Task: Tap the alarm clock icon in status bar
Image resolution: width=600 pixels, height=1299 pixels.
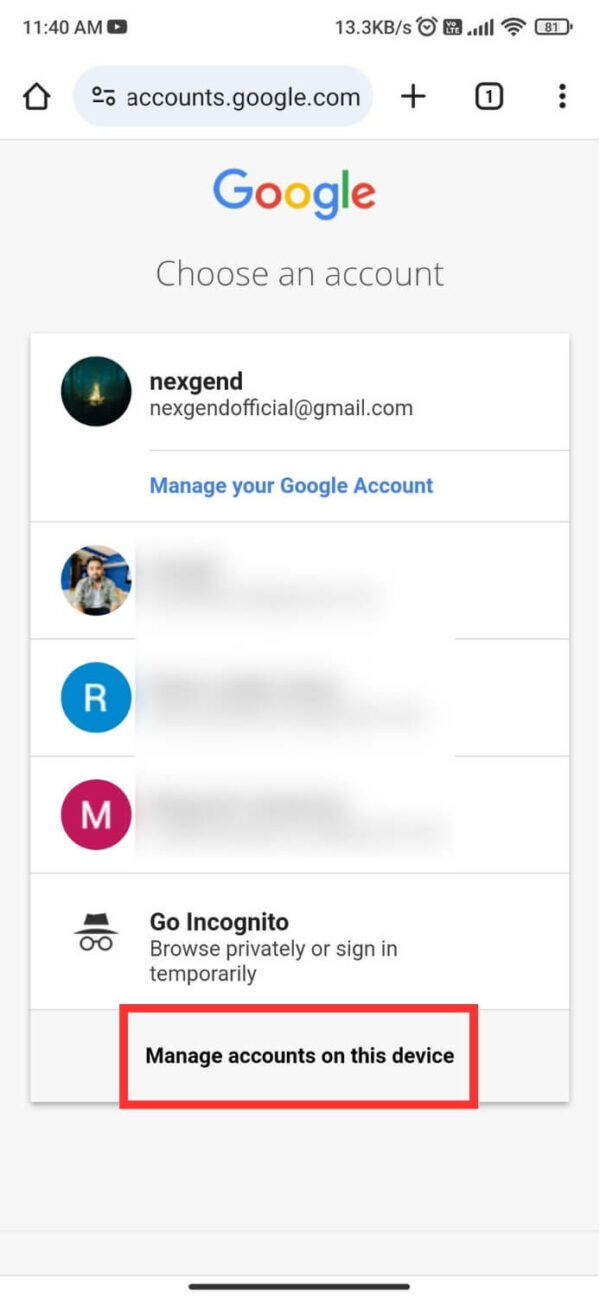Action: [428, 26]
